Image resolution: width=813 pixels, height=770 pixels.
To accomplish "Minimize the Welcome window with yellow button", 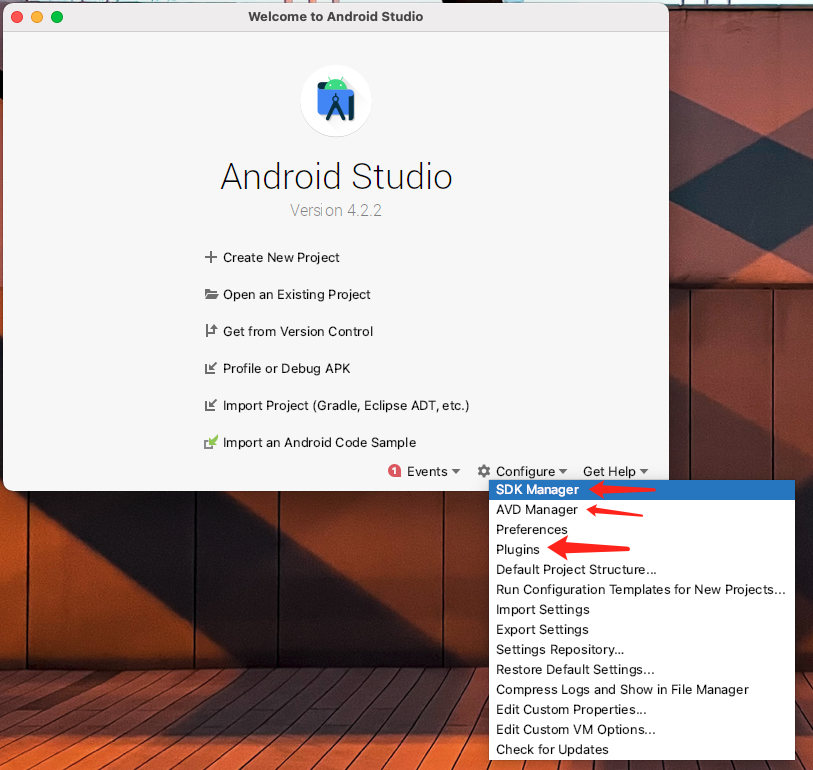I will click(37, 17).
